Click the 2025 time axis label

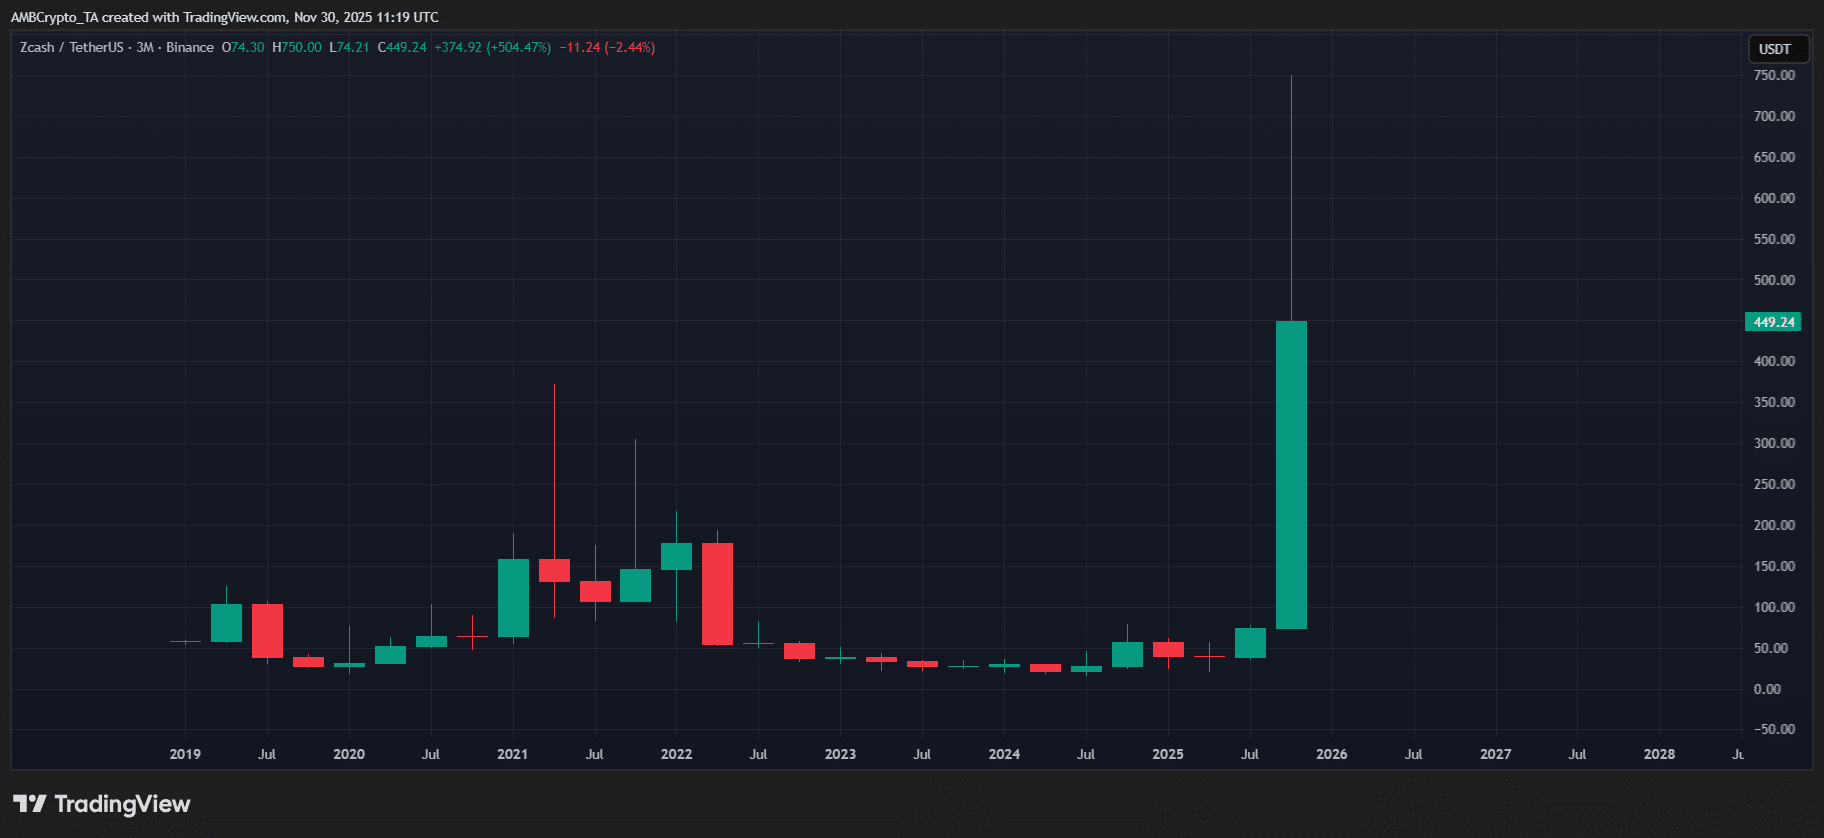pyautogui.click(x=1168, y=754)
